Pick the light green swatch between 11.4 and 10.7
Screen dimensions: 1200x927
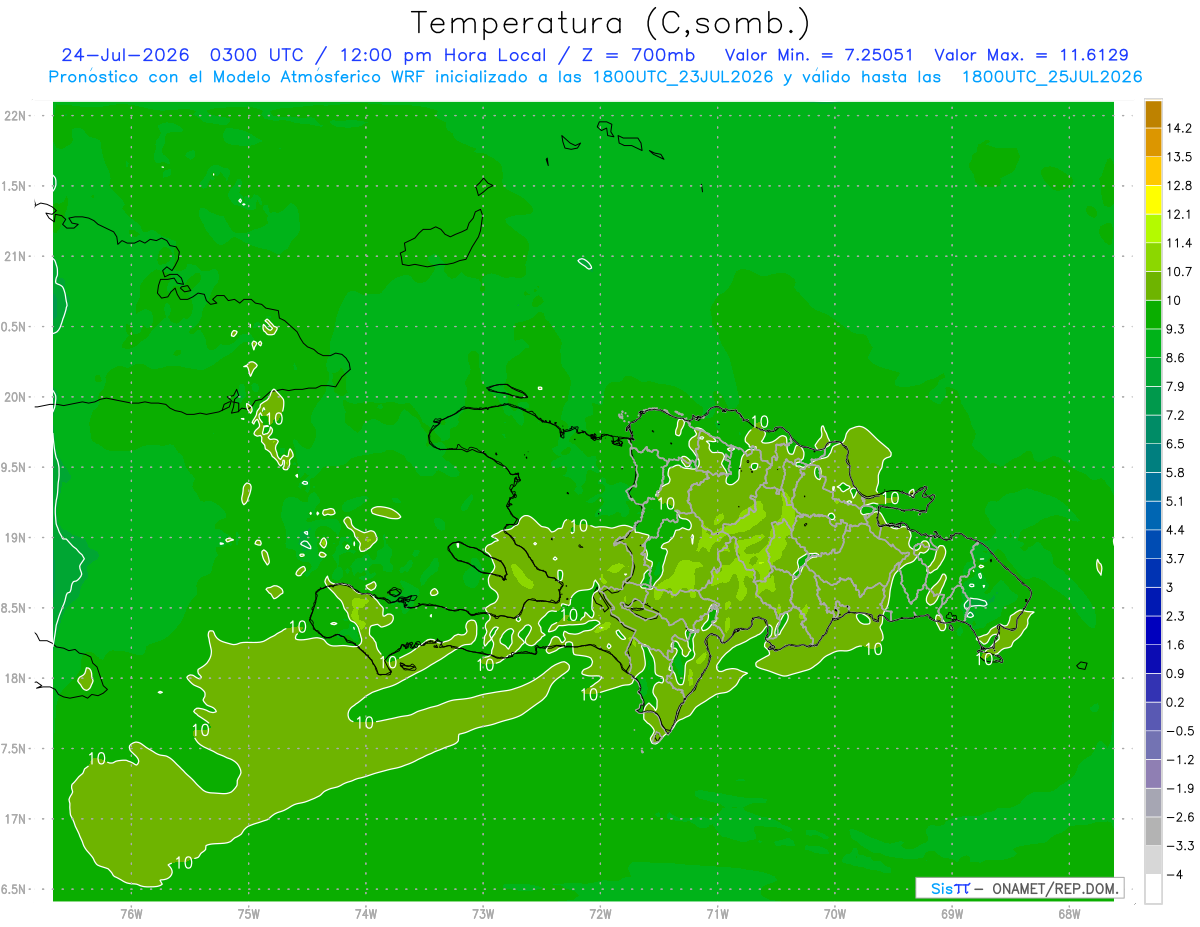1153,257
